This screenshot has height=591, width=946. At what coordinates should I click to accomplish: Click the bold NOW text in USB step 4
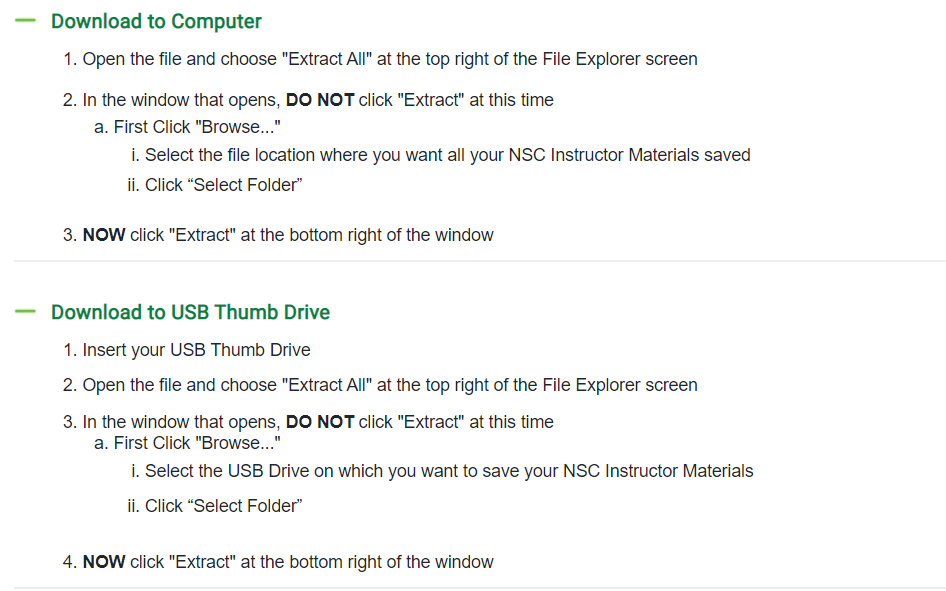coord(104,561)
